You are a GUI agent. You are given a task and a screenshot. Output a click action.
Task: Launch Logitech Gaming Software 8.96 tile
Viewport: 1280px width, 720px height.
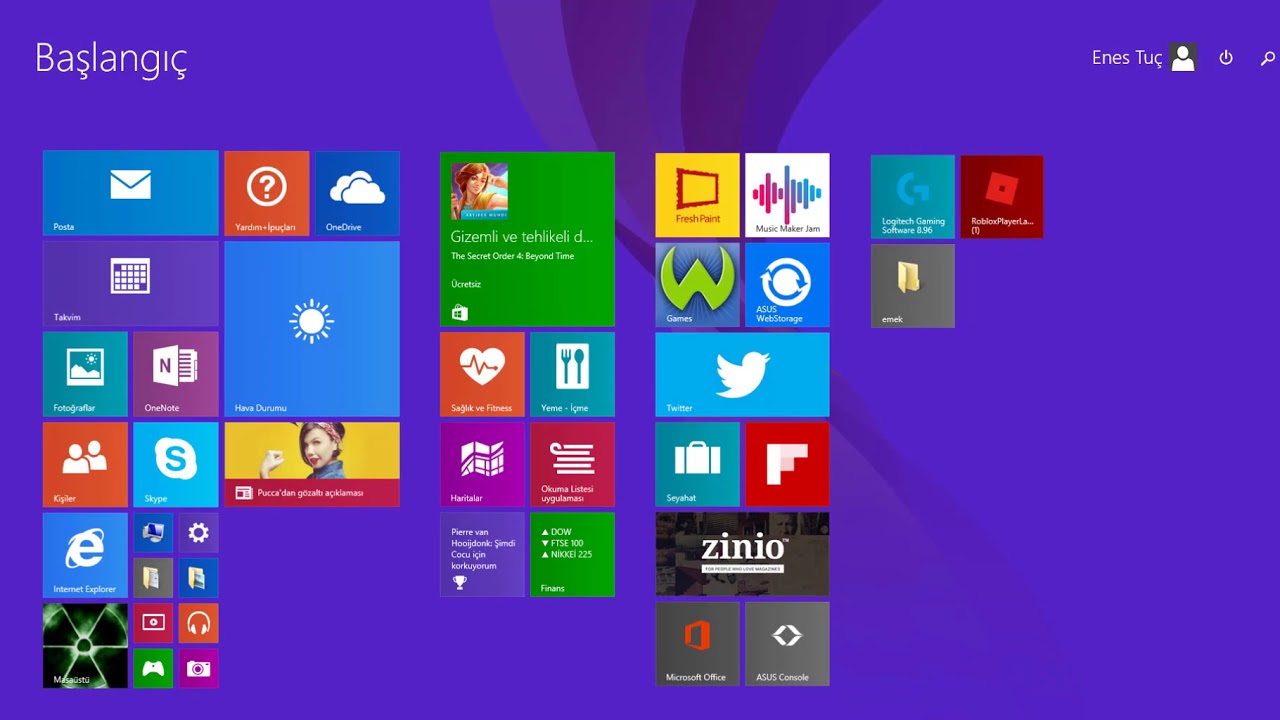pos(913,197)
